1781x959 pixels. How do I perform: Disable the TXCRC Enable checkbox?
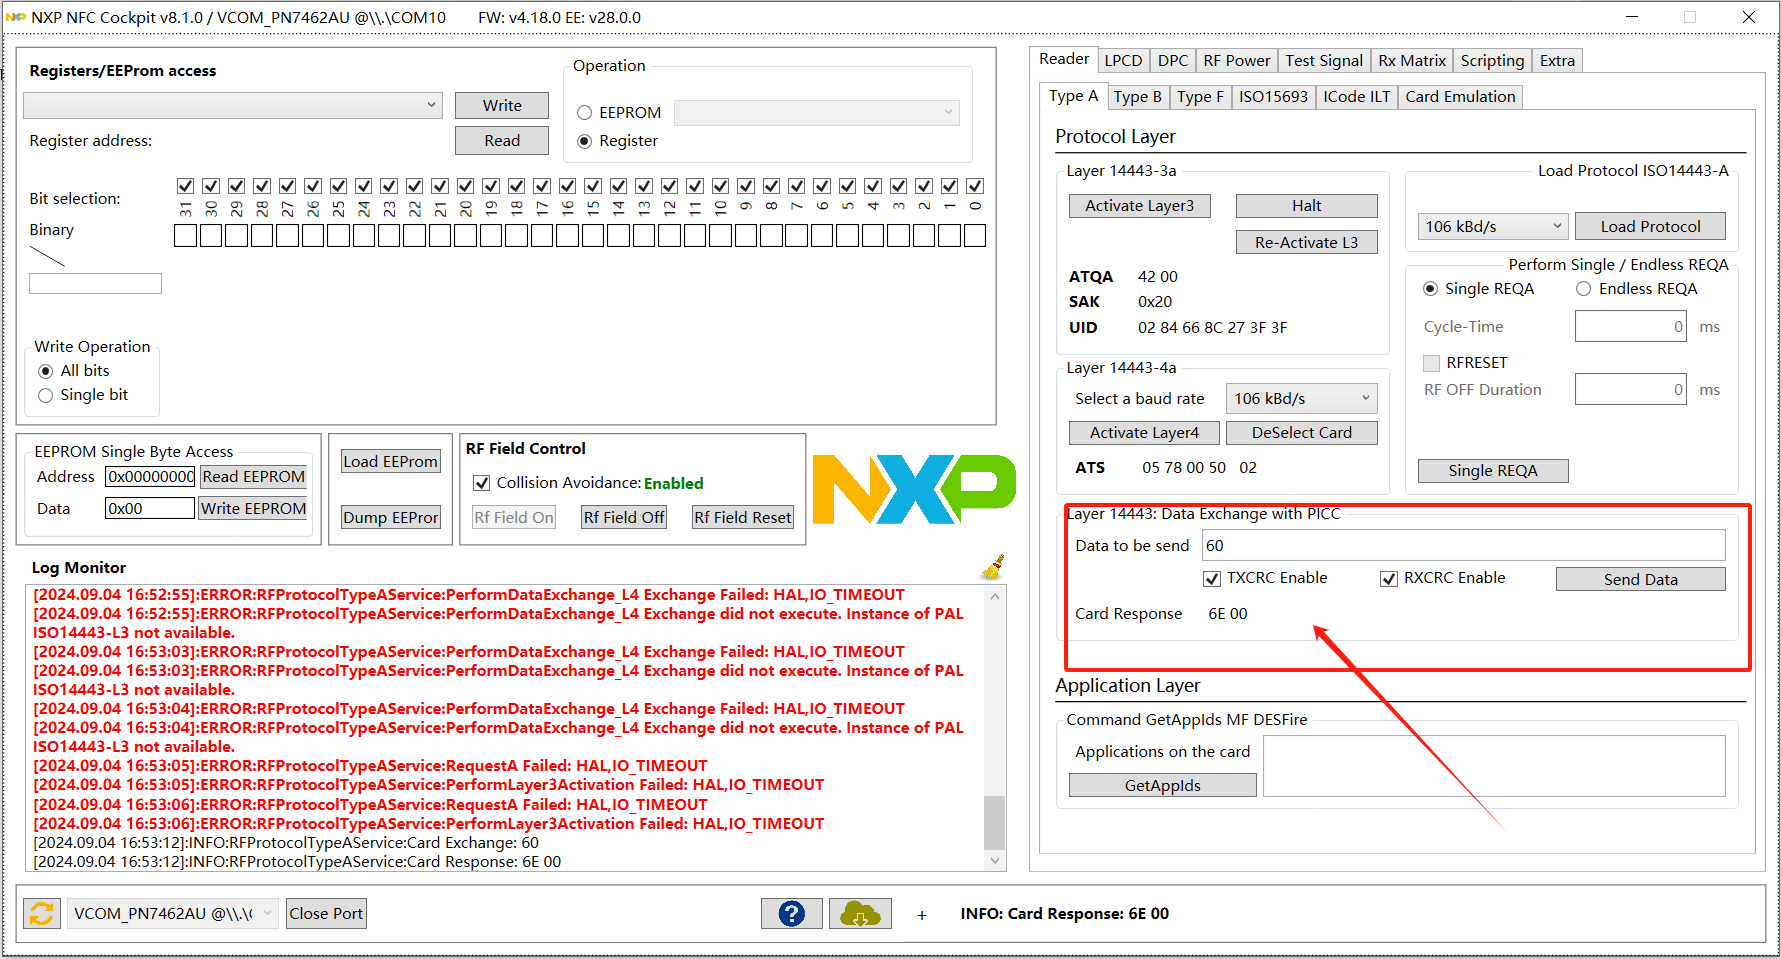[x=1212, y=578]
